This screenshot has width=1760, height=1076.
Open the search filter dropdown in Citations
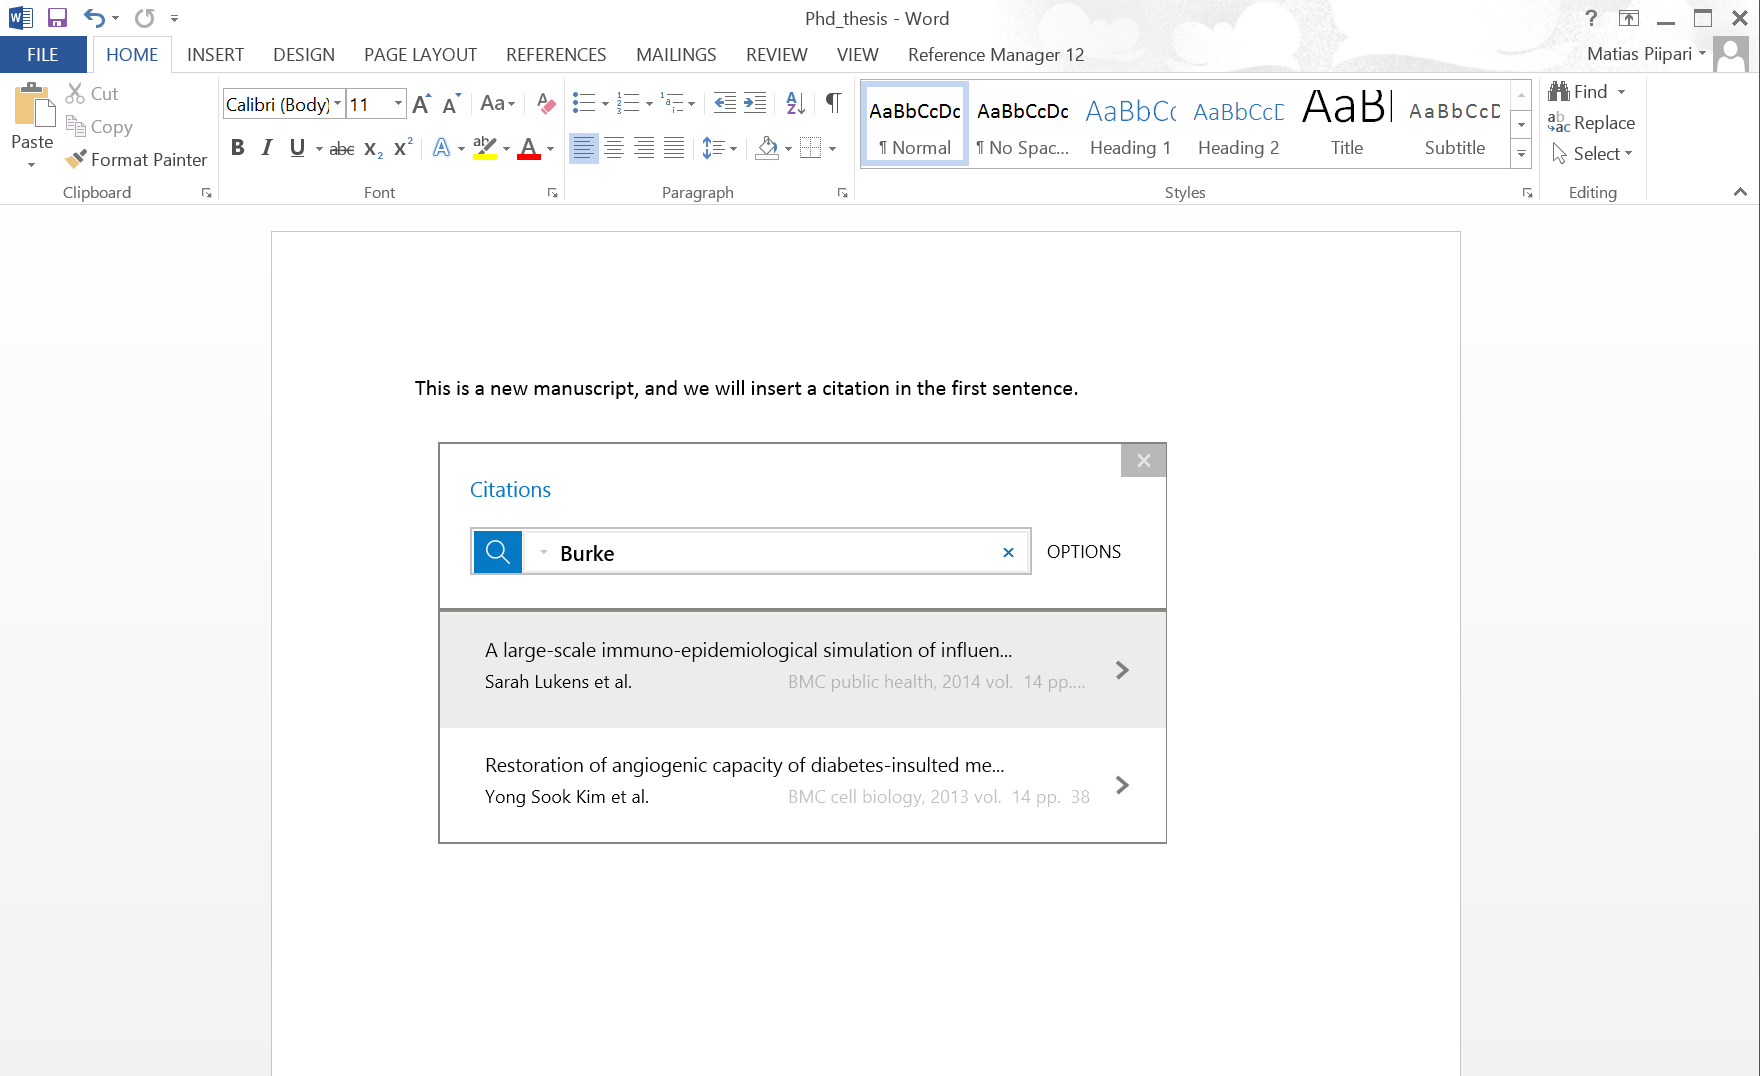click(543, 552)
